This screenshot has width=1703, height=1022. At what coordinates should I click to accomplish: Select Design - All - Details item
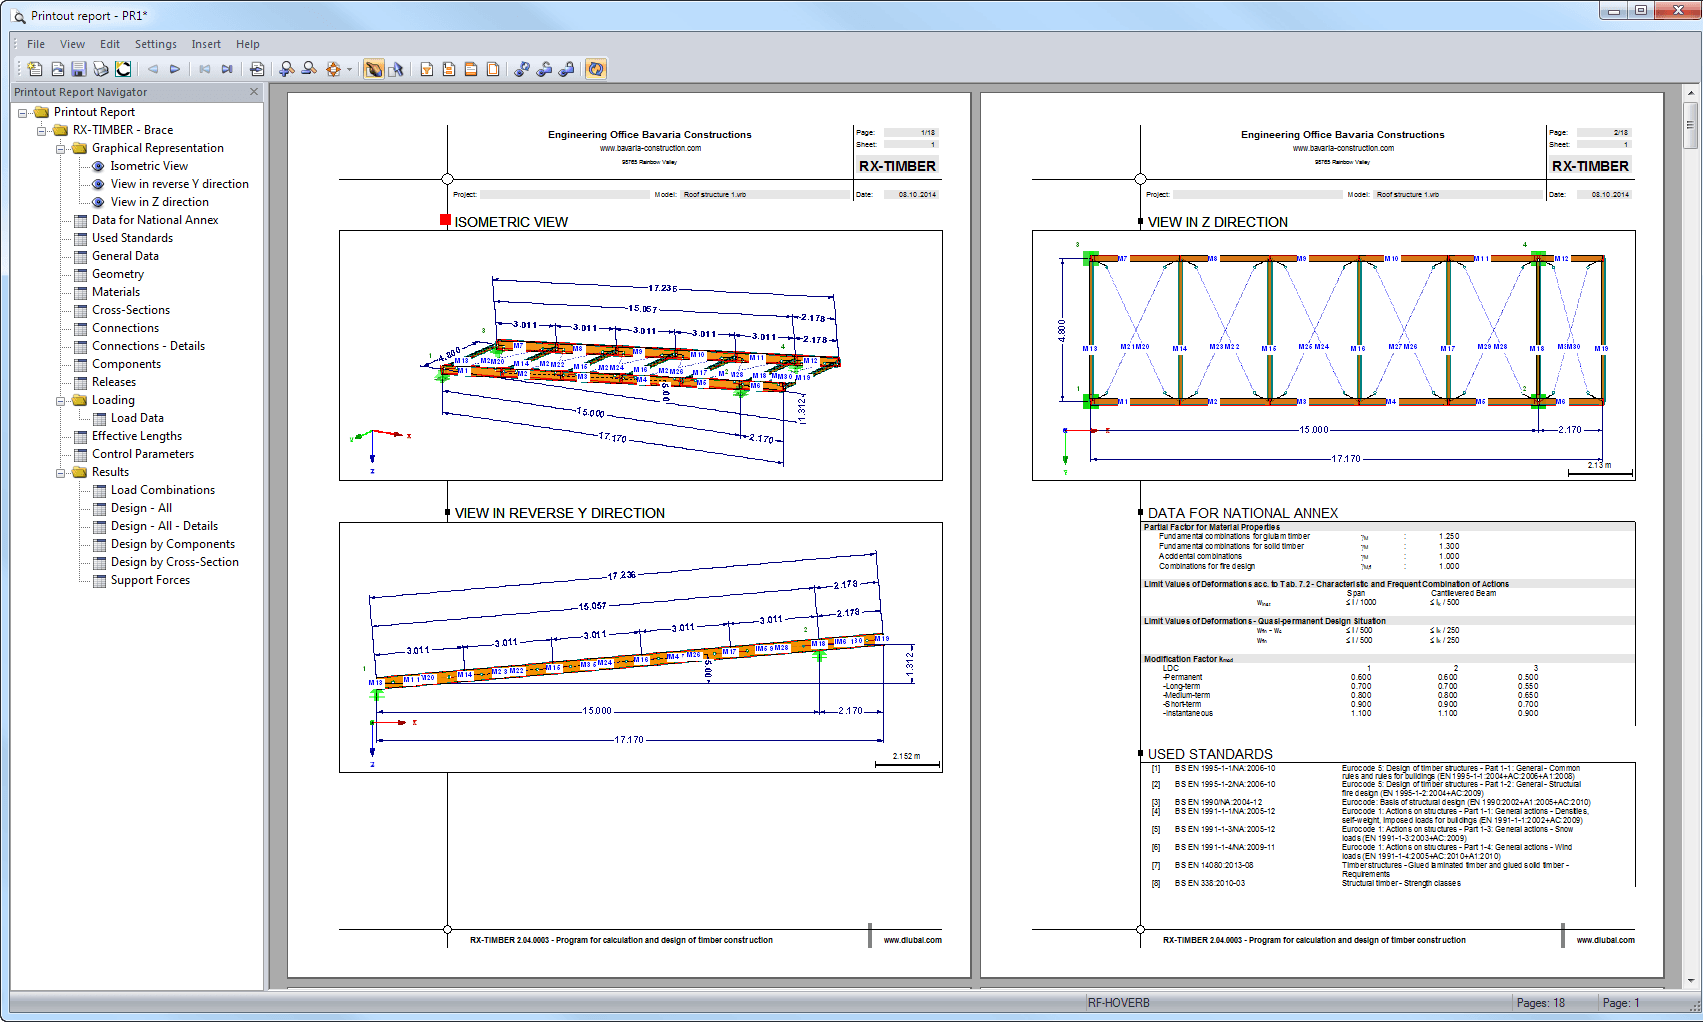click(x=164, y=526)
